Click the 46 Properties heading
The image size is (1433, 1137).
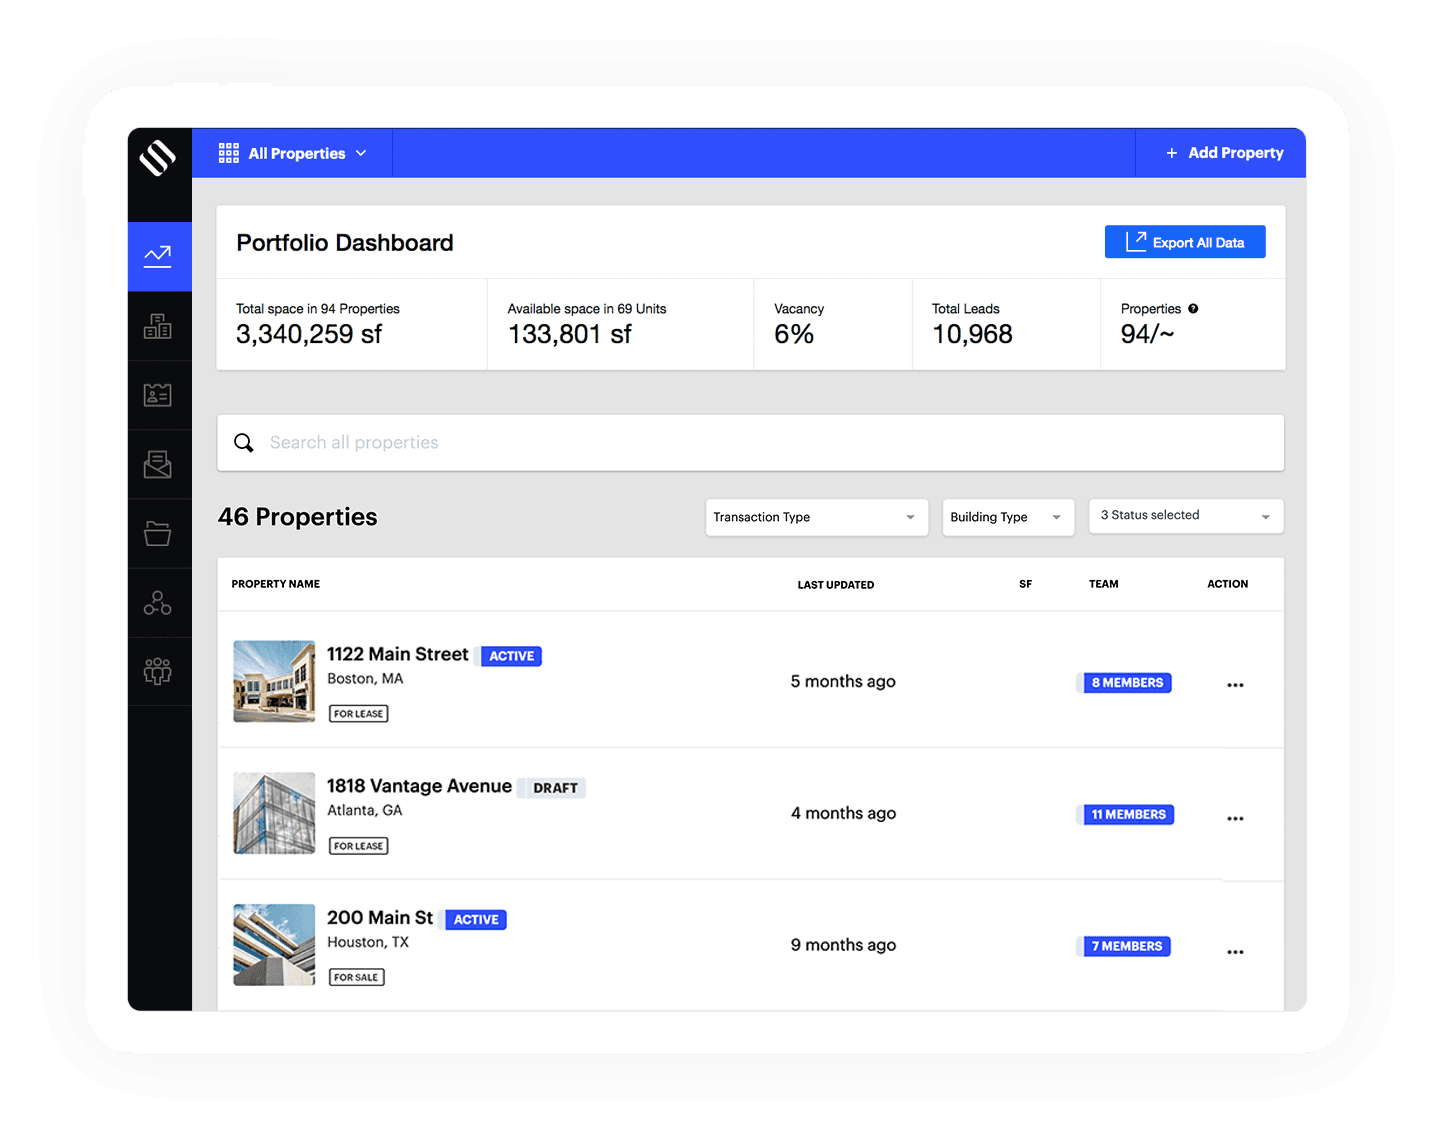(x=298, y=517)
